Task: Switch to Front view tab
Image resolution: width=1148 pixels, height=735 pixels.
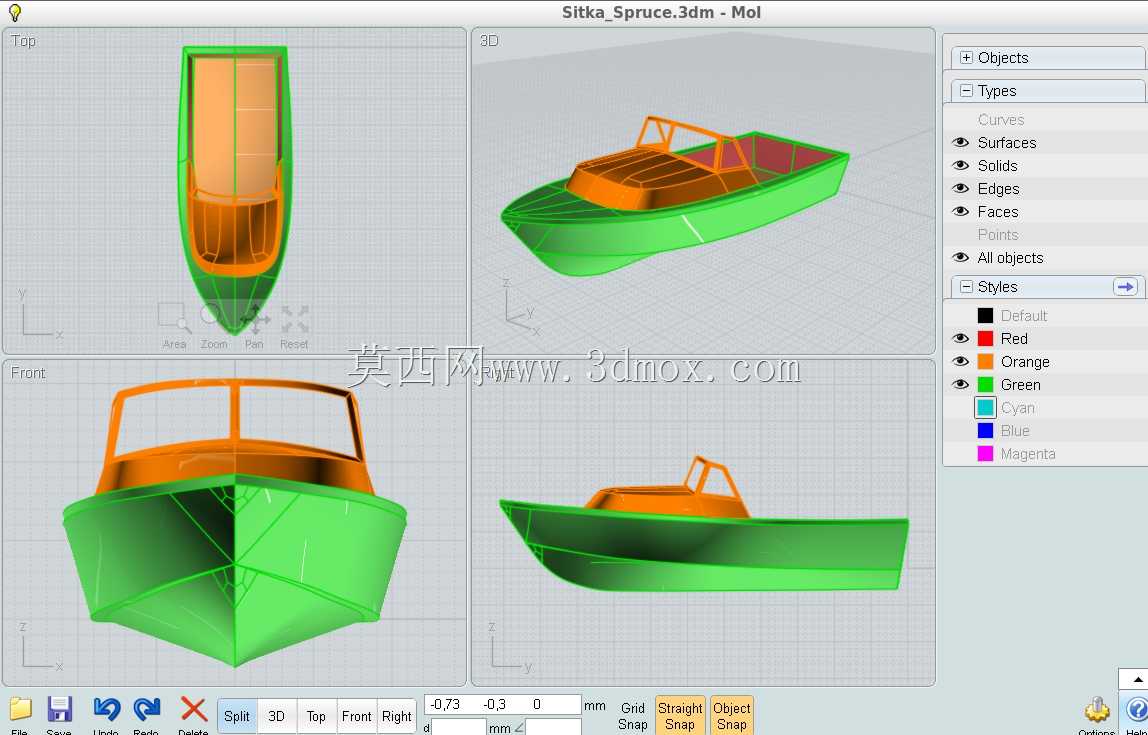Action: [x=357, y=716]
